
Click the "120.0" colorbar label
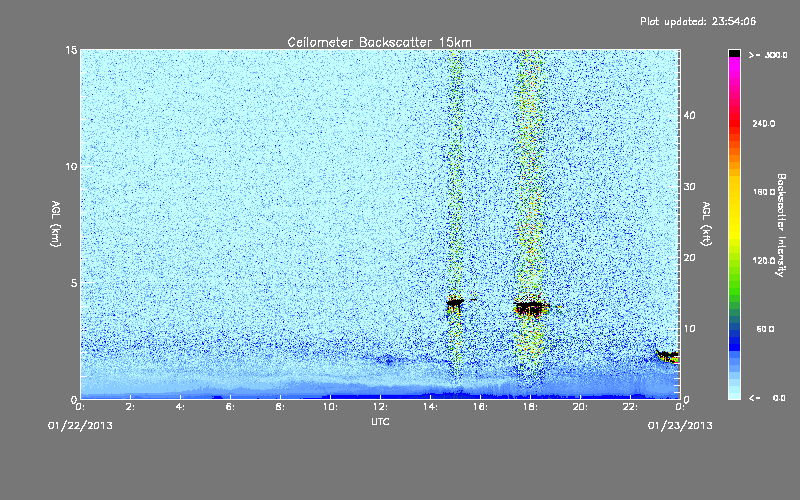click(x=764, y=261)
